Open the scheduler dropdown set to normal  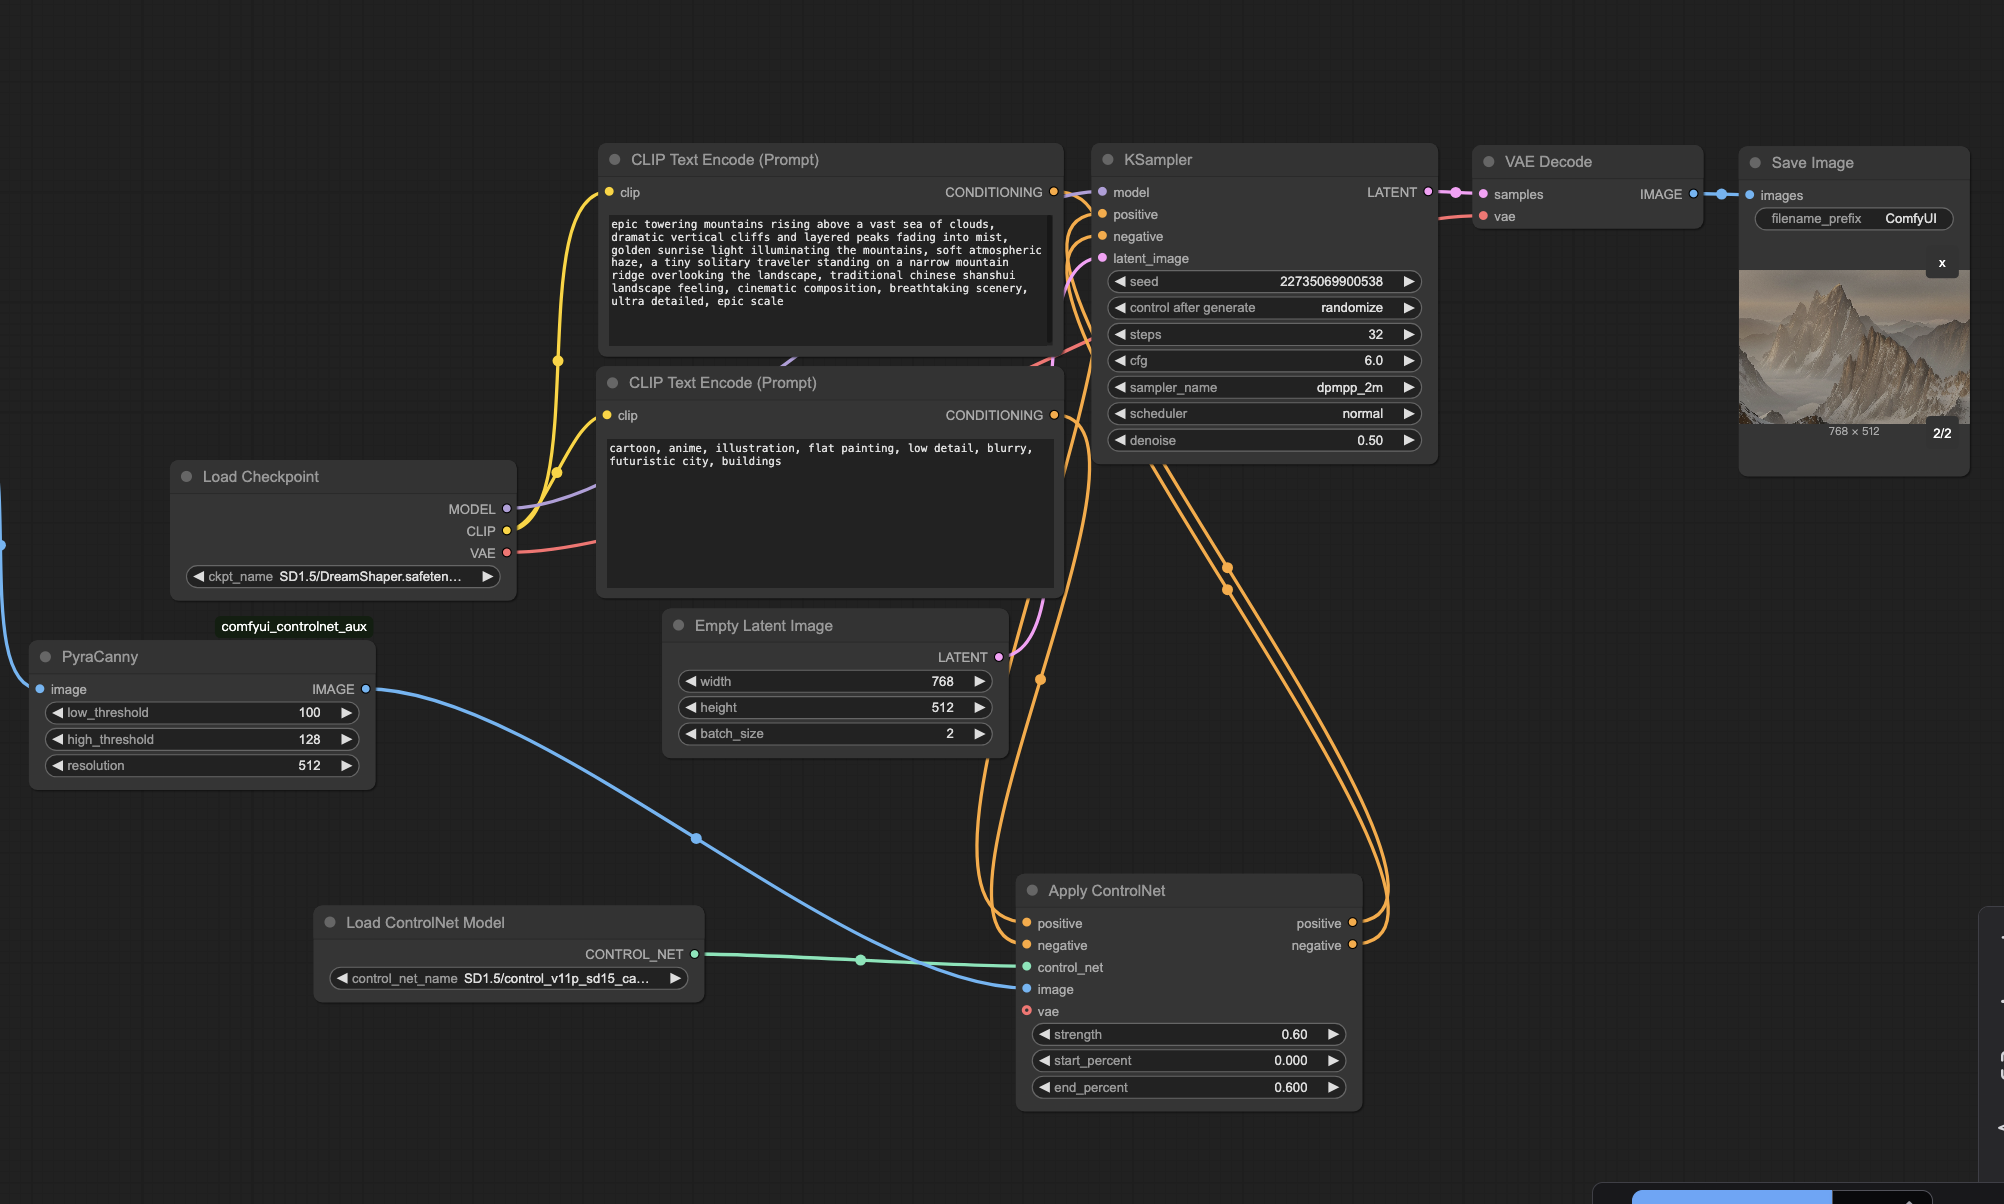1264,414
